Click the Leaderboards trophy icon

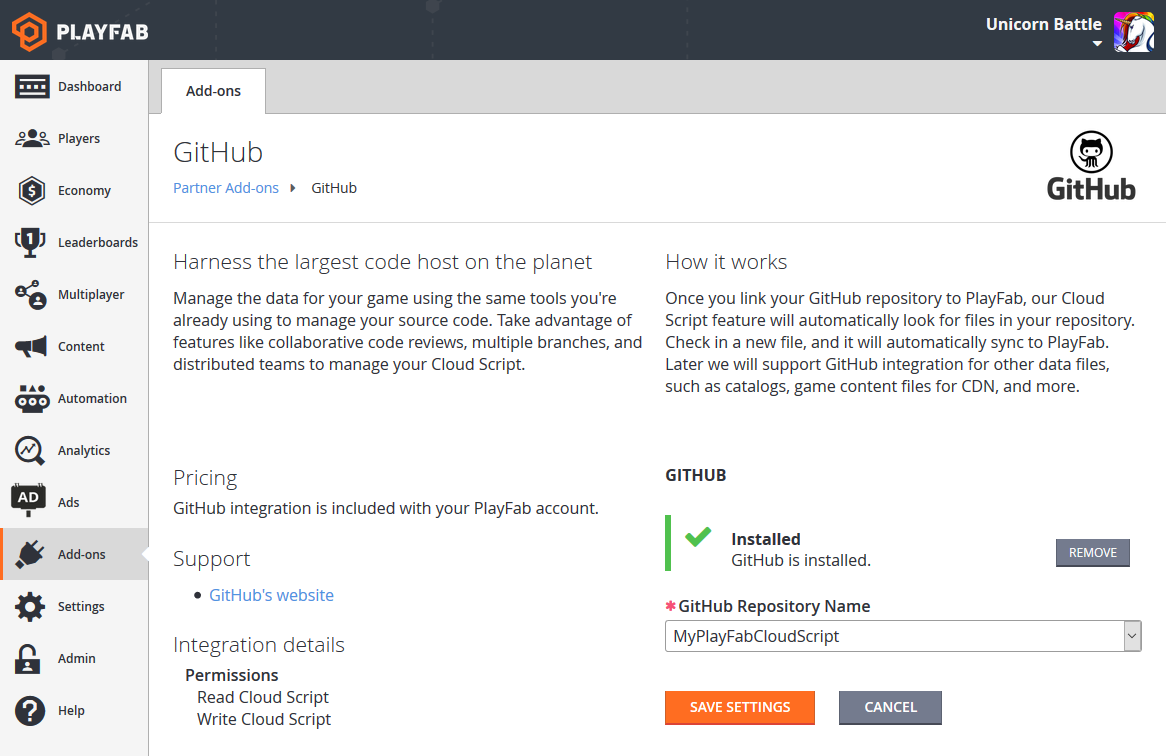[30, 242]
